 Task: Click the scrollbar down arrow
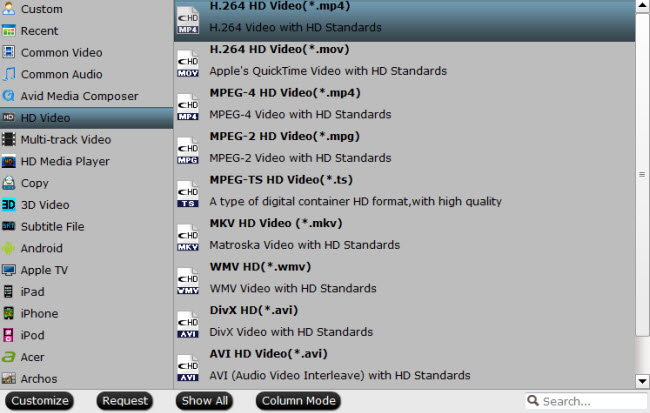click(x=642, y=381)
